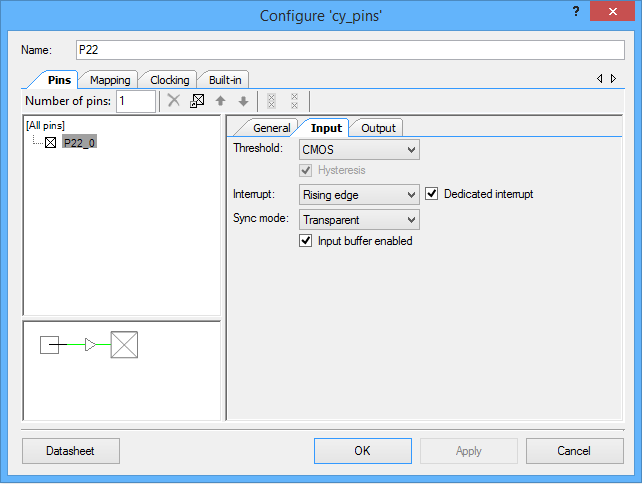Switch to the Pins tab

(x=59, y=80)
